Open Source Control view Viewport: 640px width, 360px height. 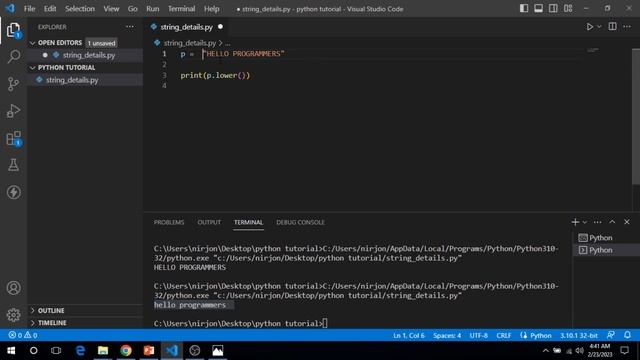[x=13, y=84]
